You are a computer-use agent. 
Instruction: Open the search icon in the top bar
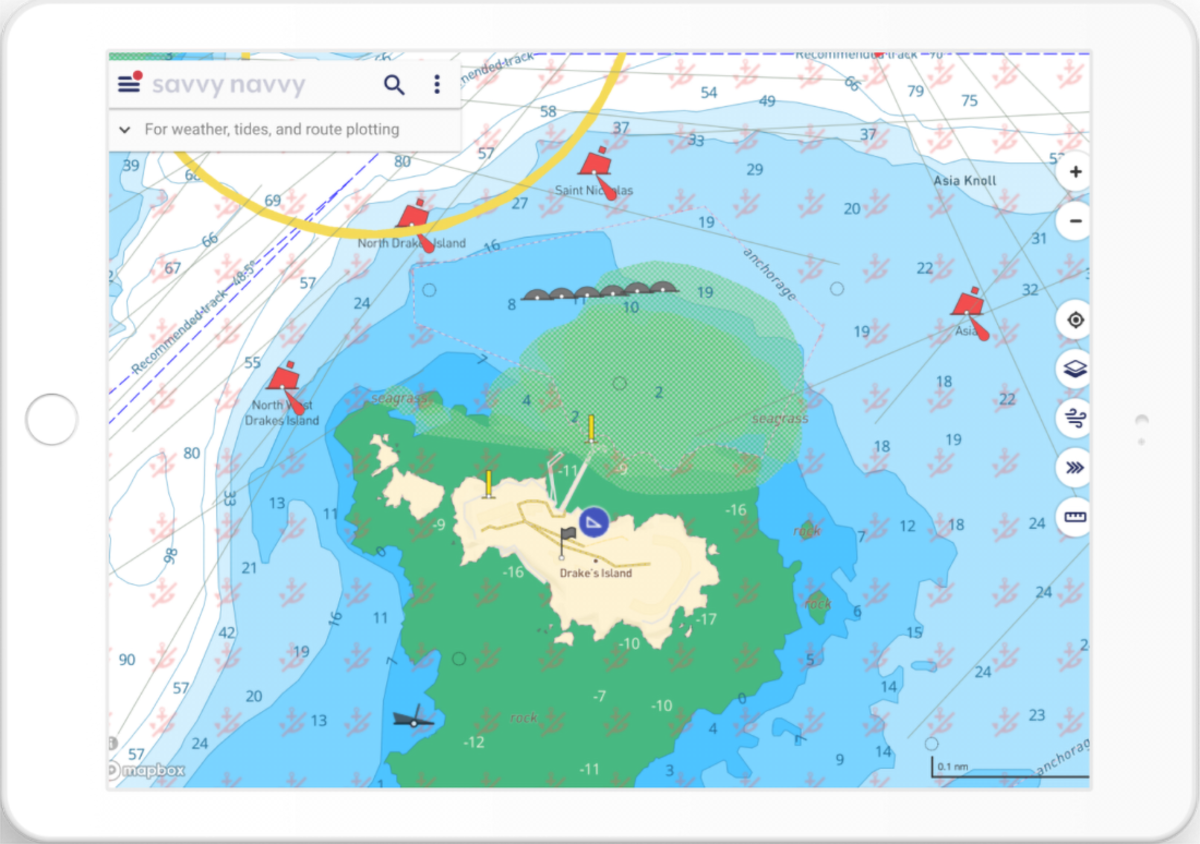(x=394, y=84)
